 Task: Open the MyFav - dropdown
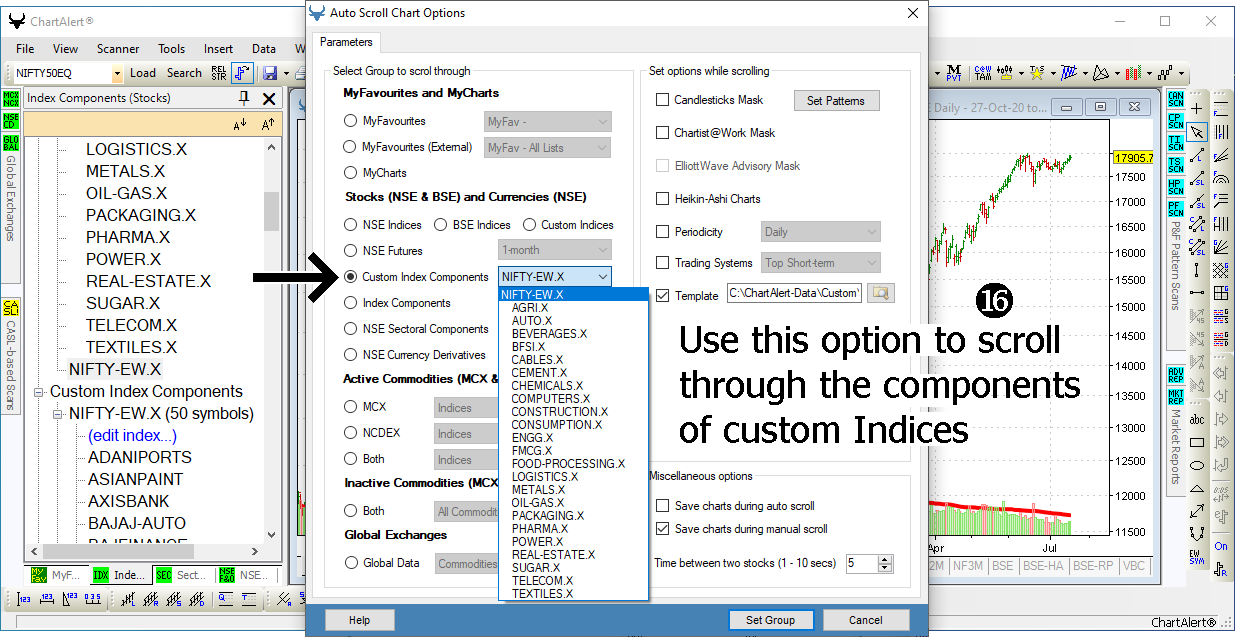pos(547,121)
